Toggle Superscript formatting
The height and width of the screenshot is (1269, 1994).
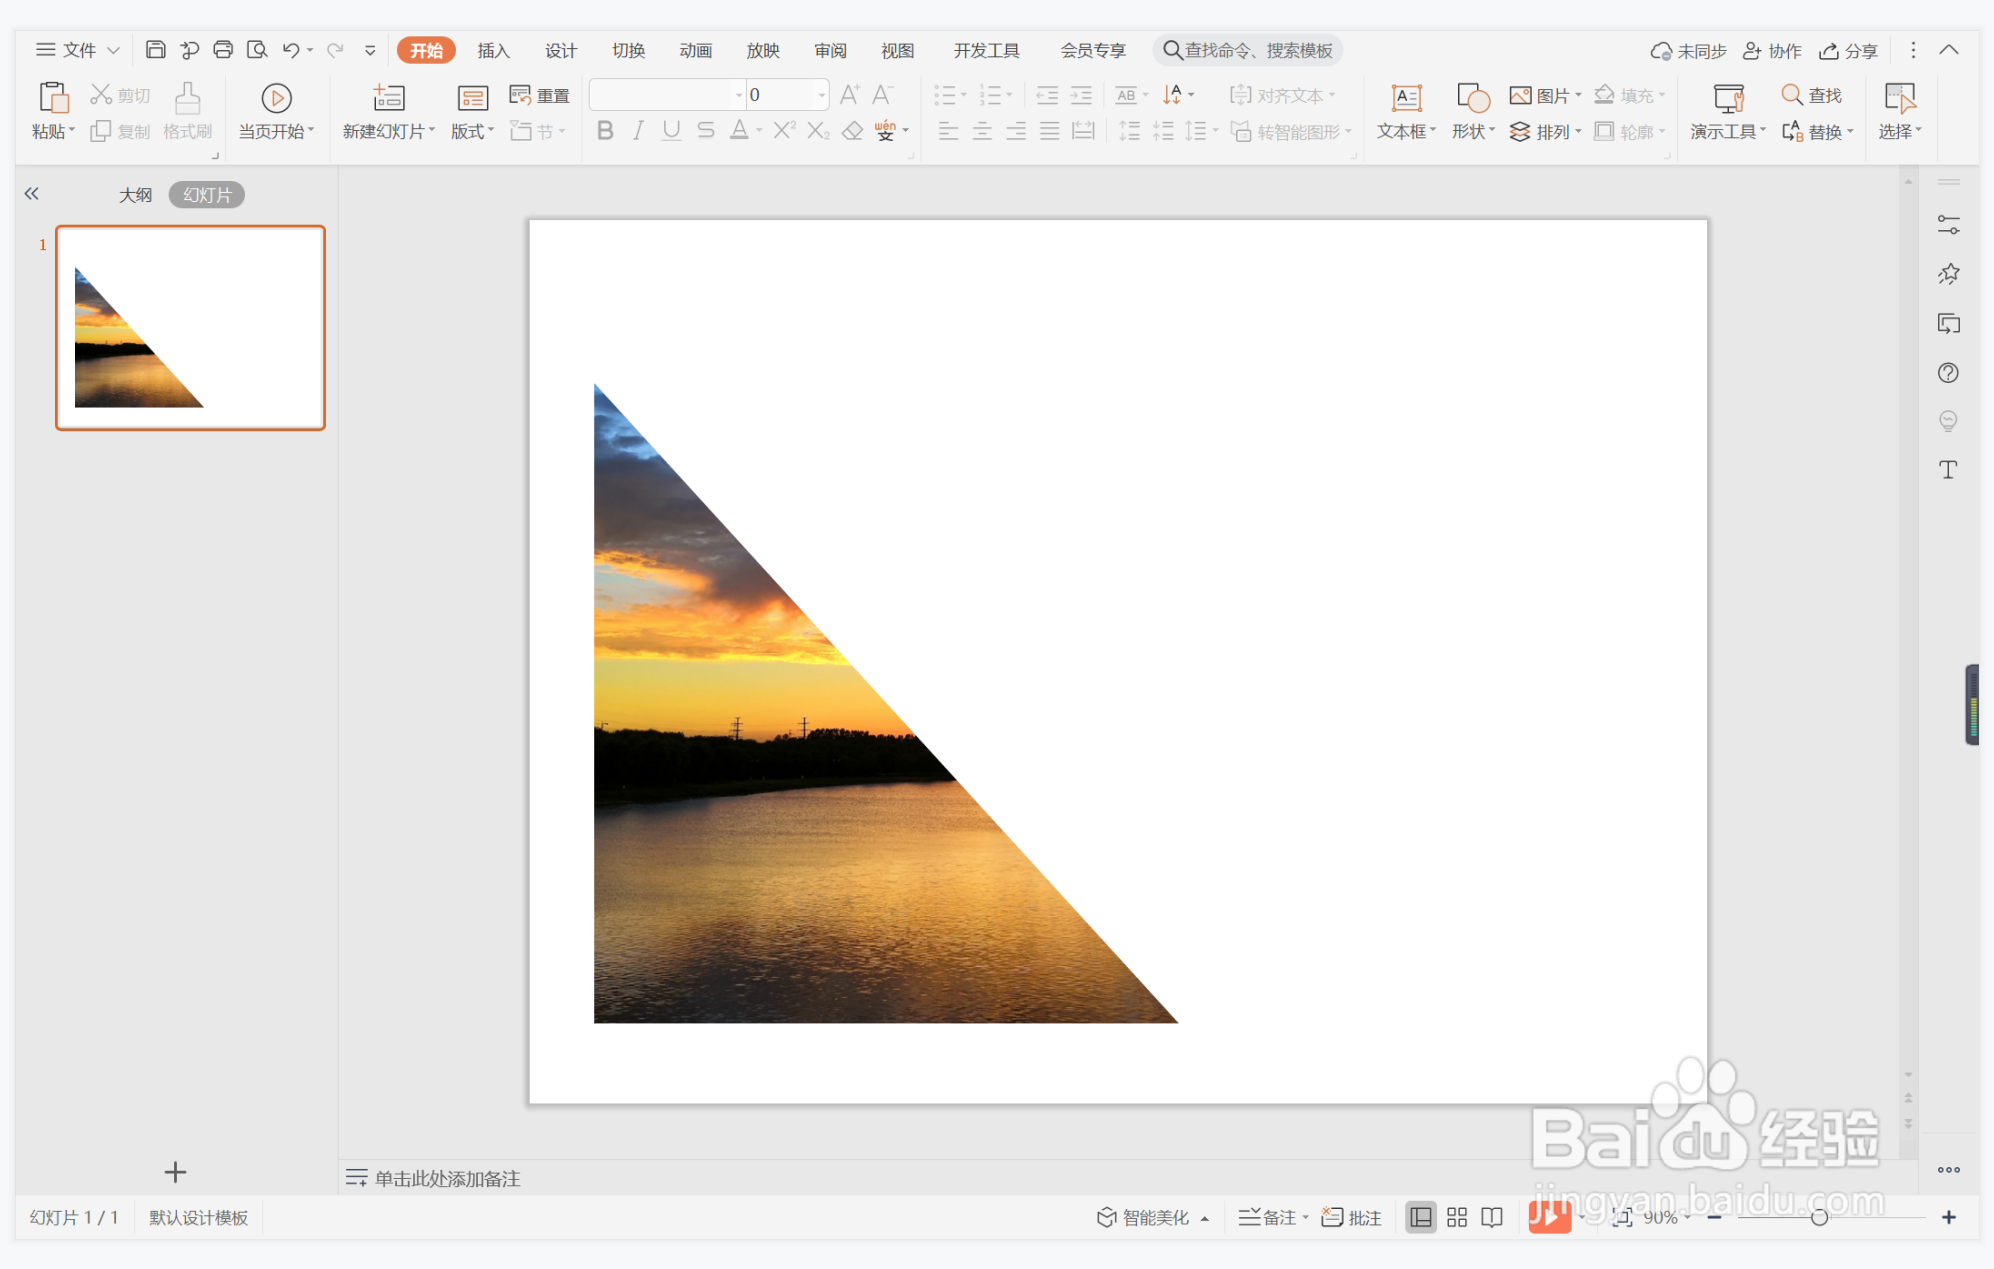[784, 130]
